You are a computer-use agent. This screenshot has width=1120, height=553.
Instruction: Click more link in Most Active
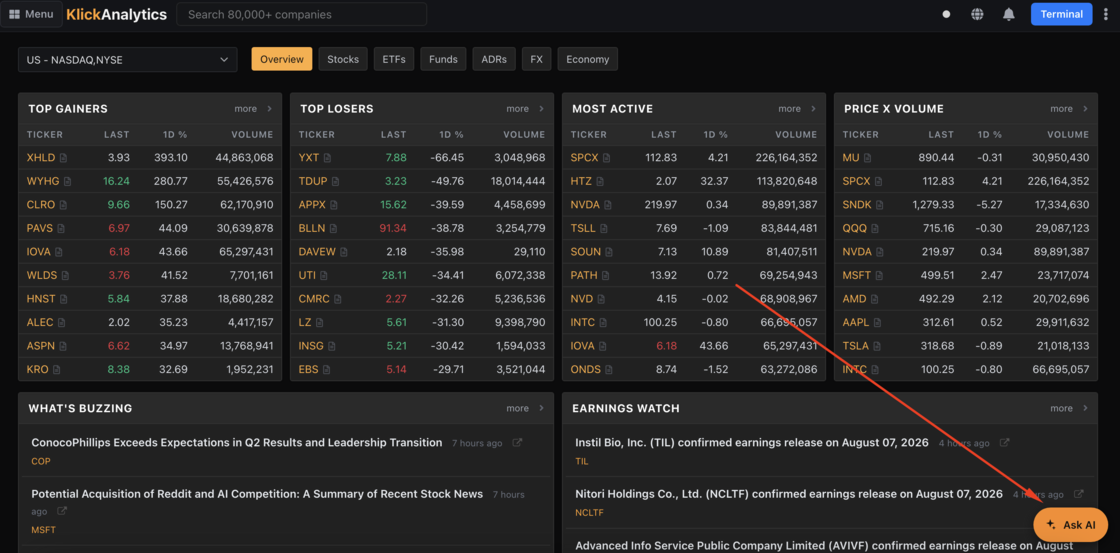(x=789, y=109)
